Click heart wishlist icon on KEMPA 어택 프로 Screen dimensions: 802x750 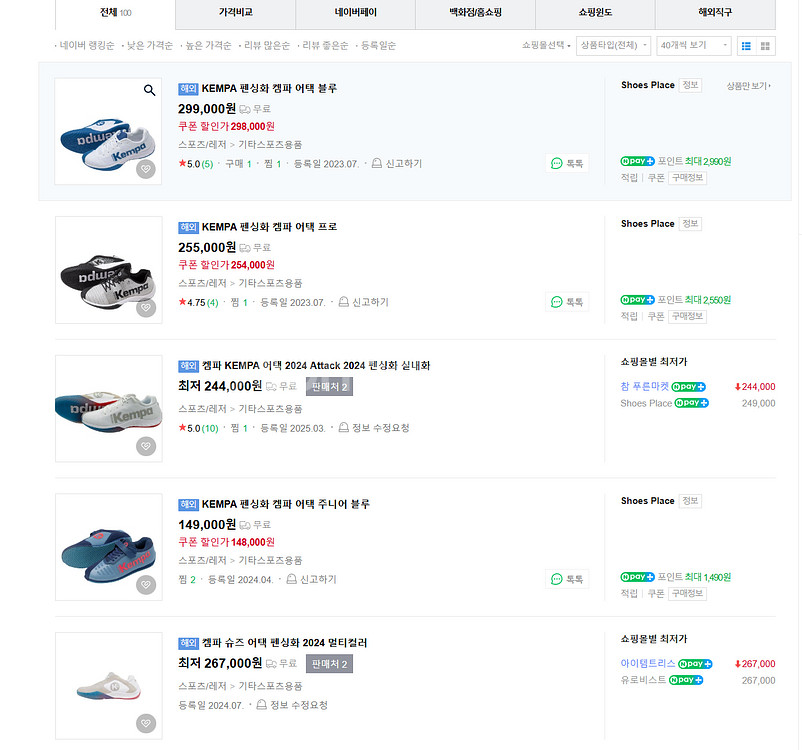point(146,308)
